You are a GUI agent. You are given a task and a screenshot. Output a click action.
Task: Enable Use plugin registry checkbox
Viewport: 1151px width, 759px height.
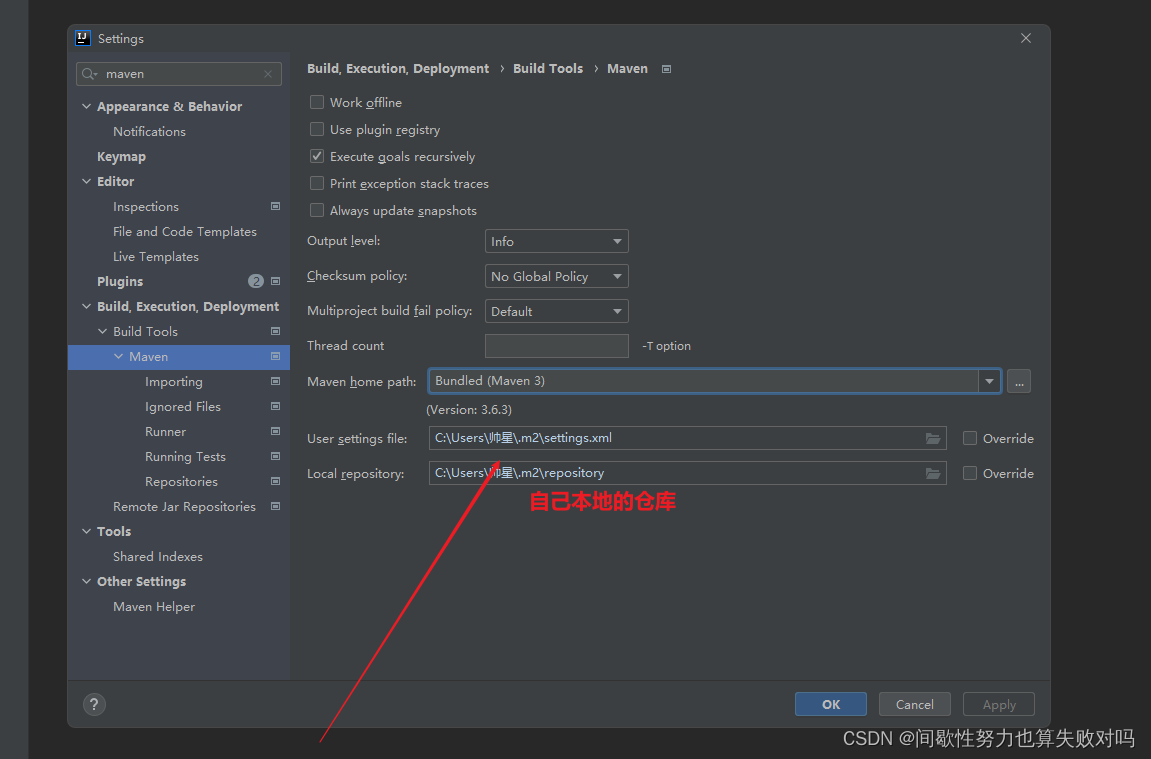[x=316, y=129]
